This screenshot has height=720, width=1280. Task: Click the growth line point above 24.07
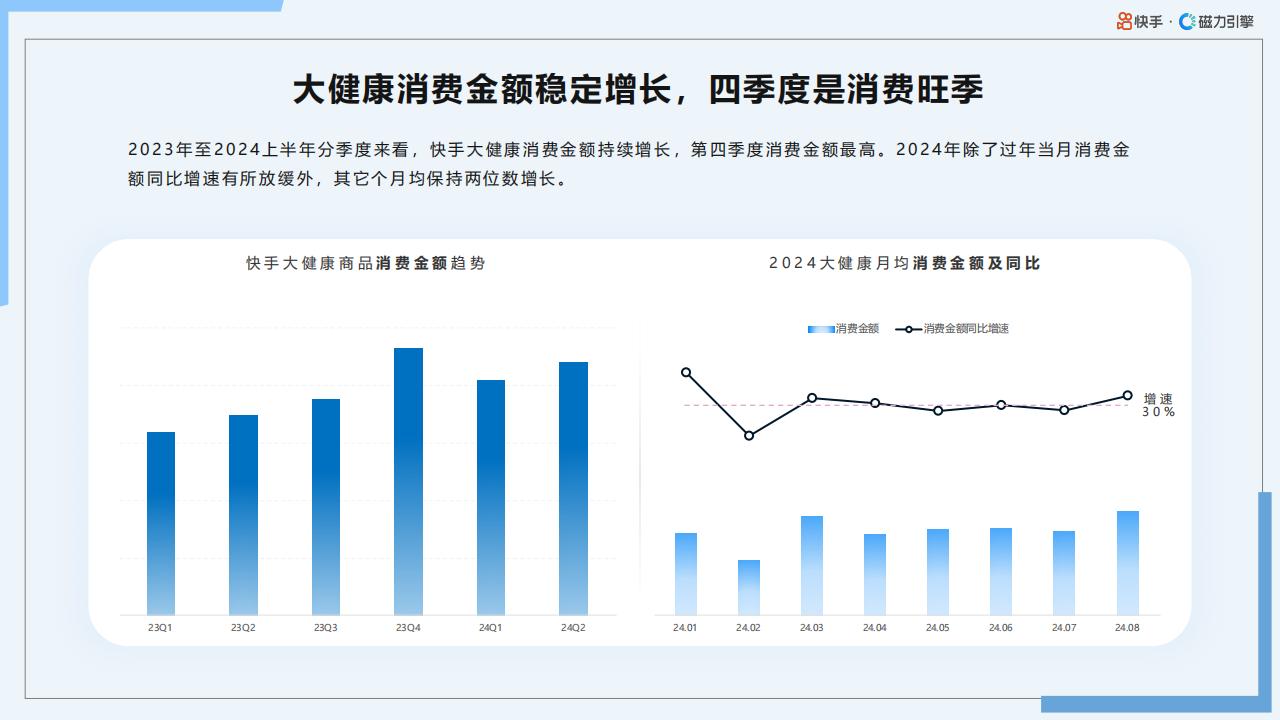[1064, 410]
